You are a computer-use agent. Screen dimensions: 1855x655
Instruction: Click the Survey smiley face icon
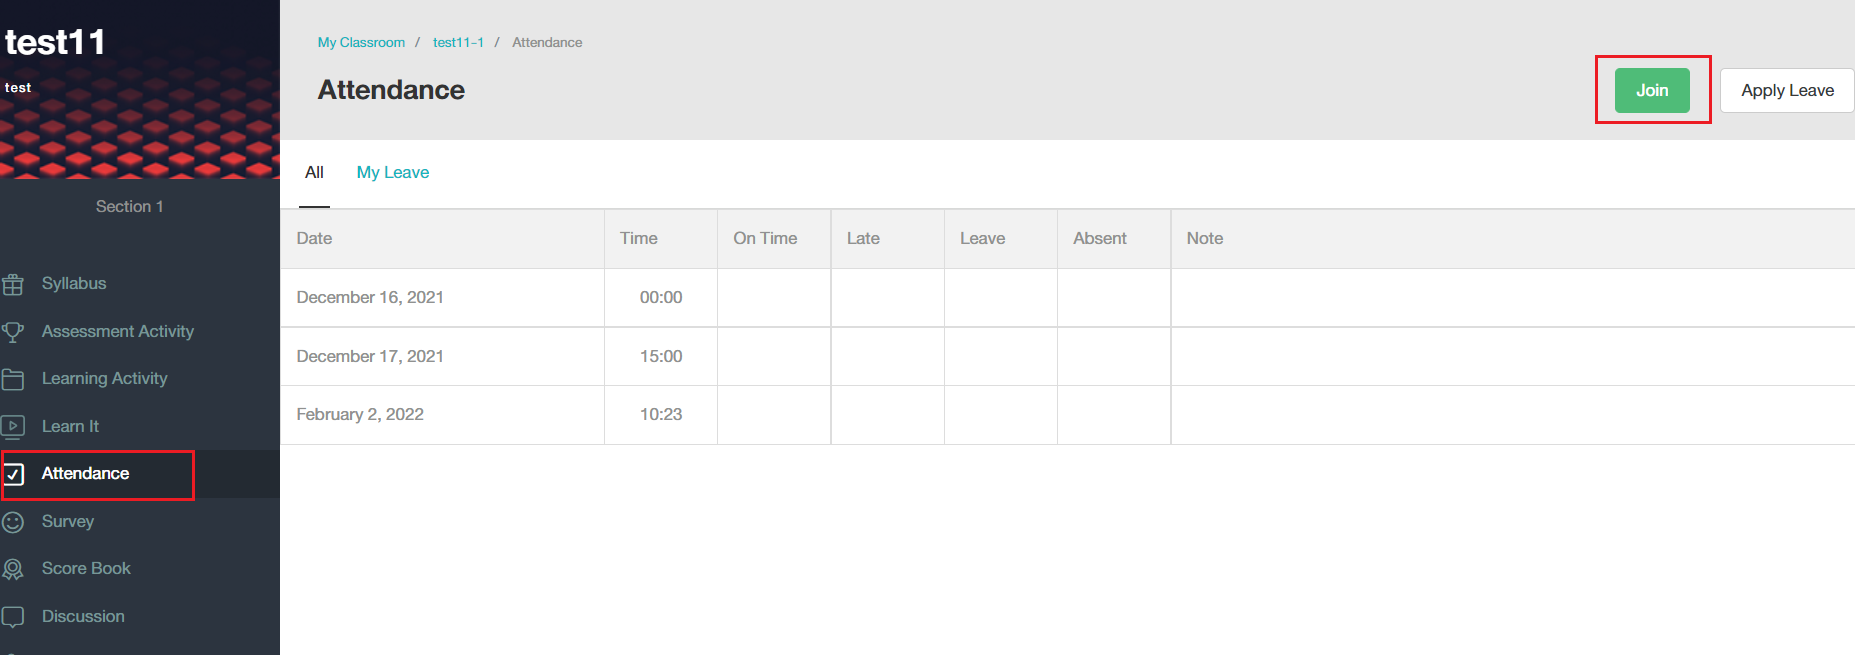[x=13, y=522]
